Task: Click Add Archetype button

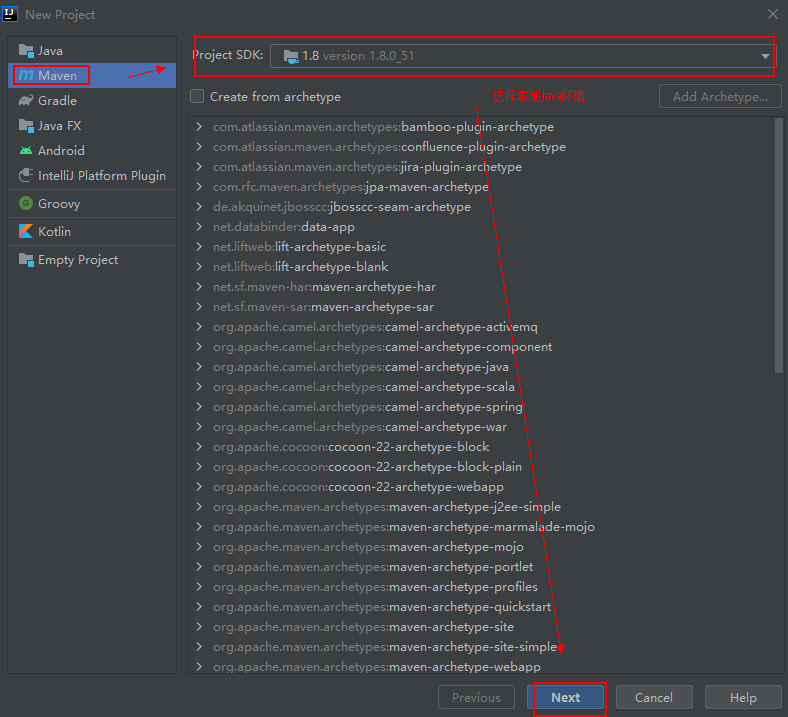Action: (720, 96)
